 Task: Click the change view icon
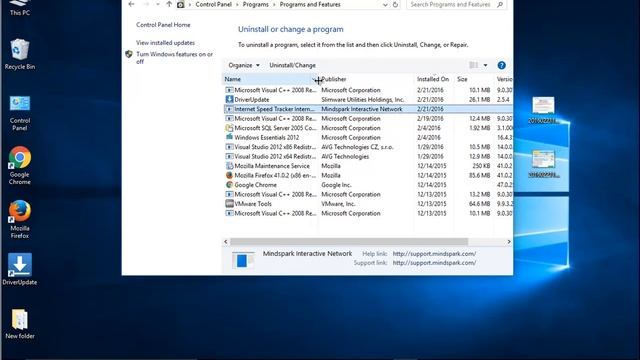(473, 65)
